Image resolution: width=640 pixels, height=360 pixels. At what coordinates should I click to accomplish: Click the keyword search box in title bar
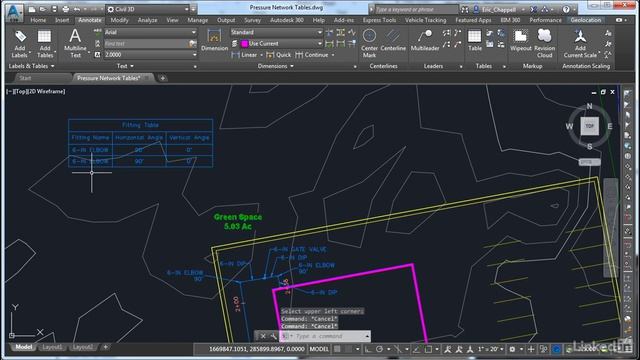[416, 9]
